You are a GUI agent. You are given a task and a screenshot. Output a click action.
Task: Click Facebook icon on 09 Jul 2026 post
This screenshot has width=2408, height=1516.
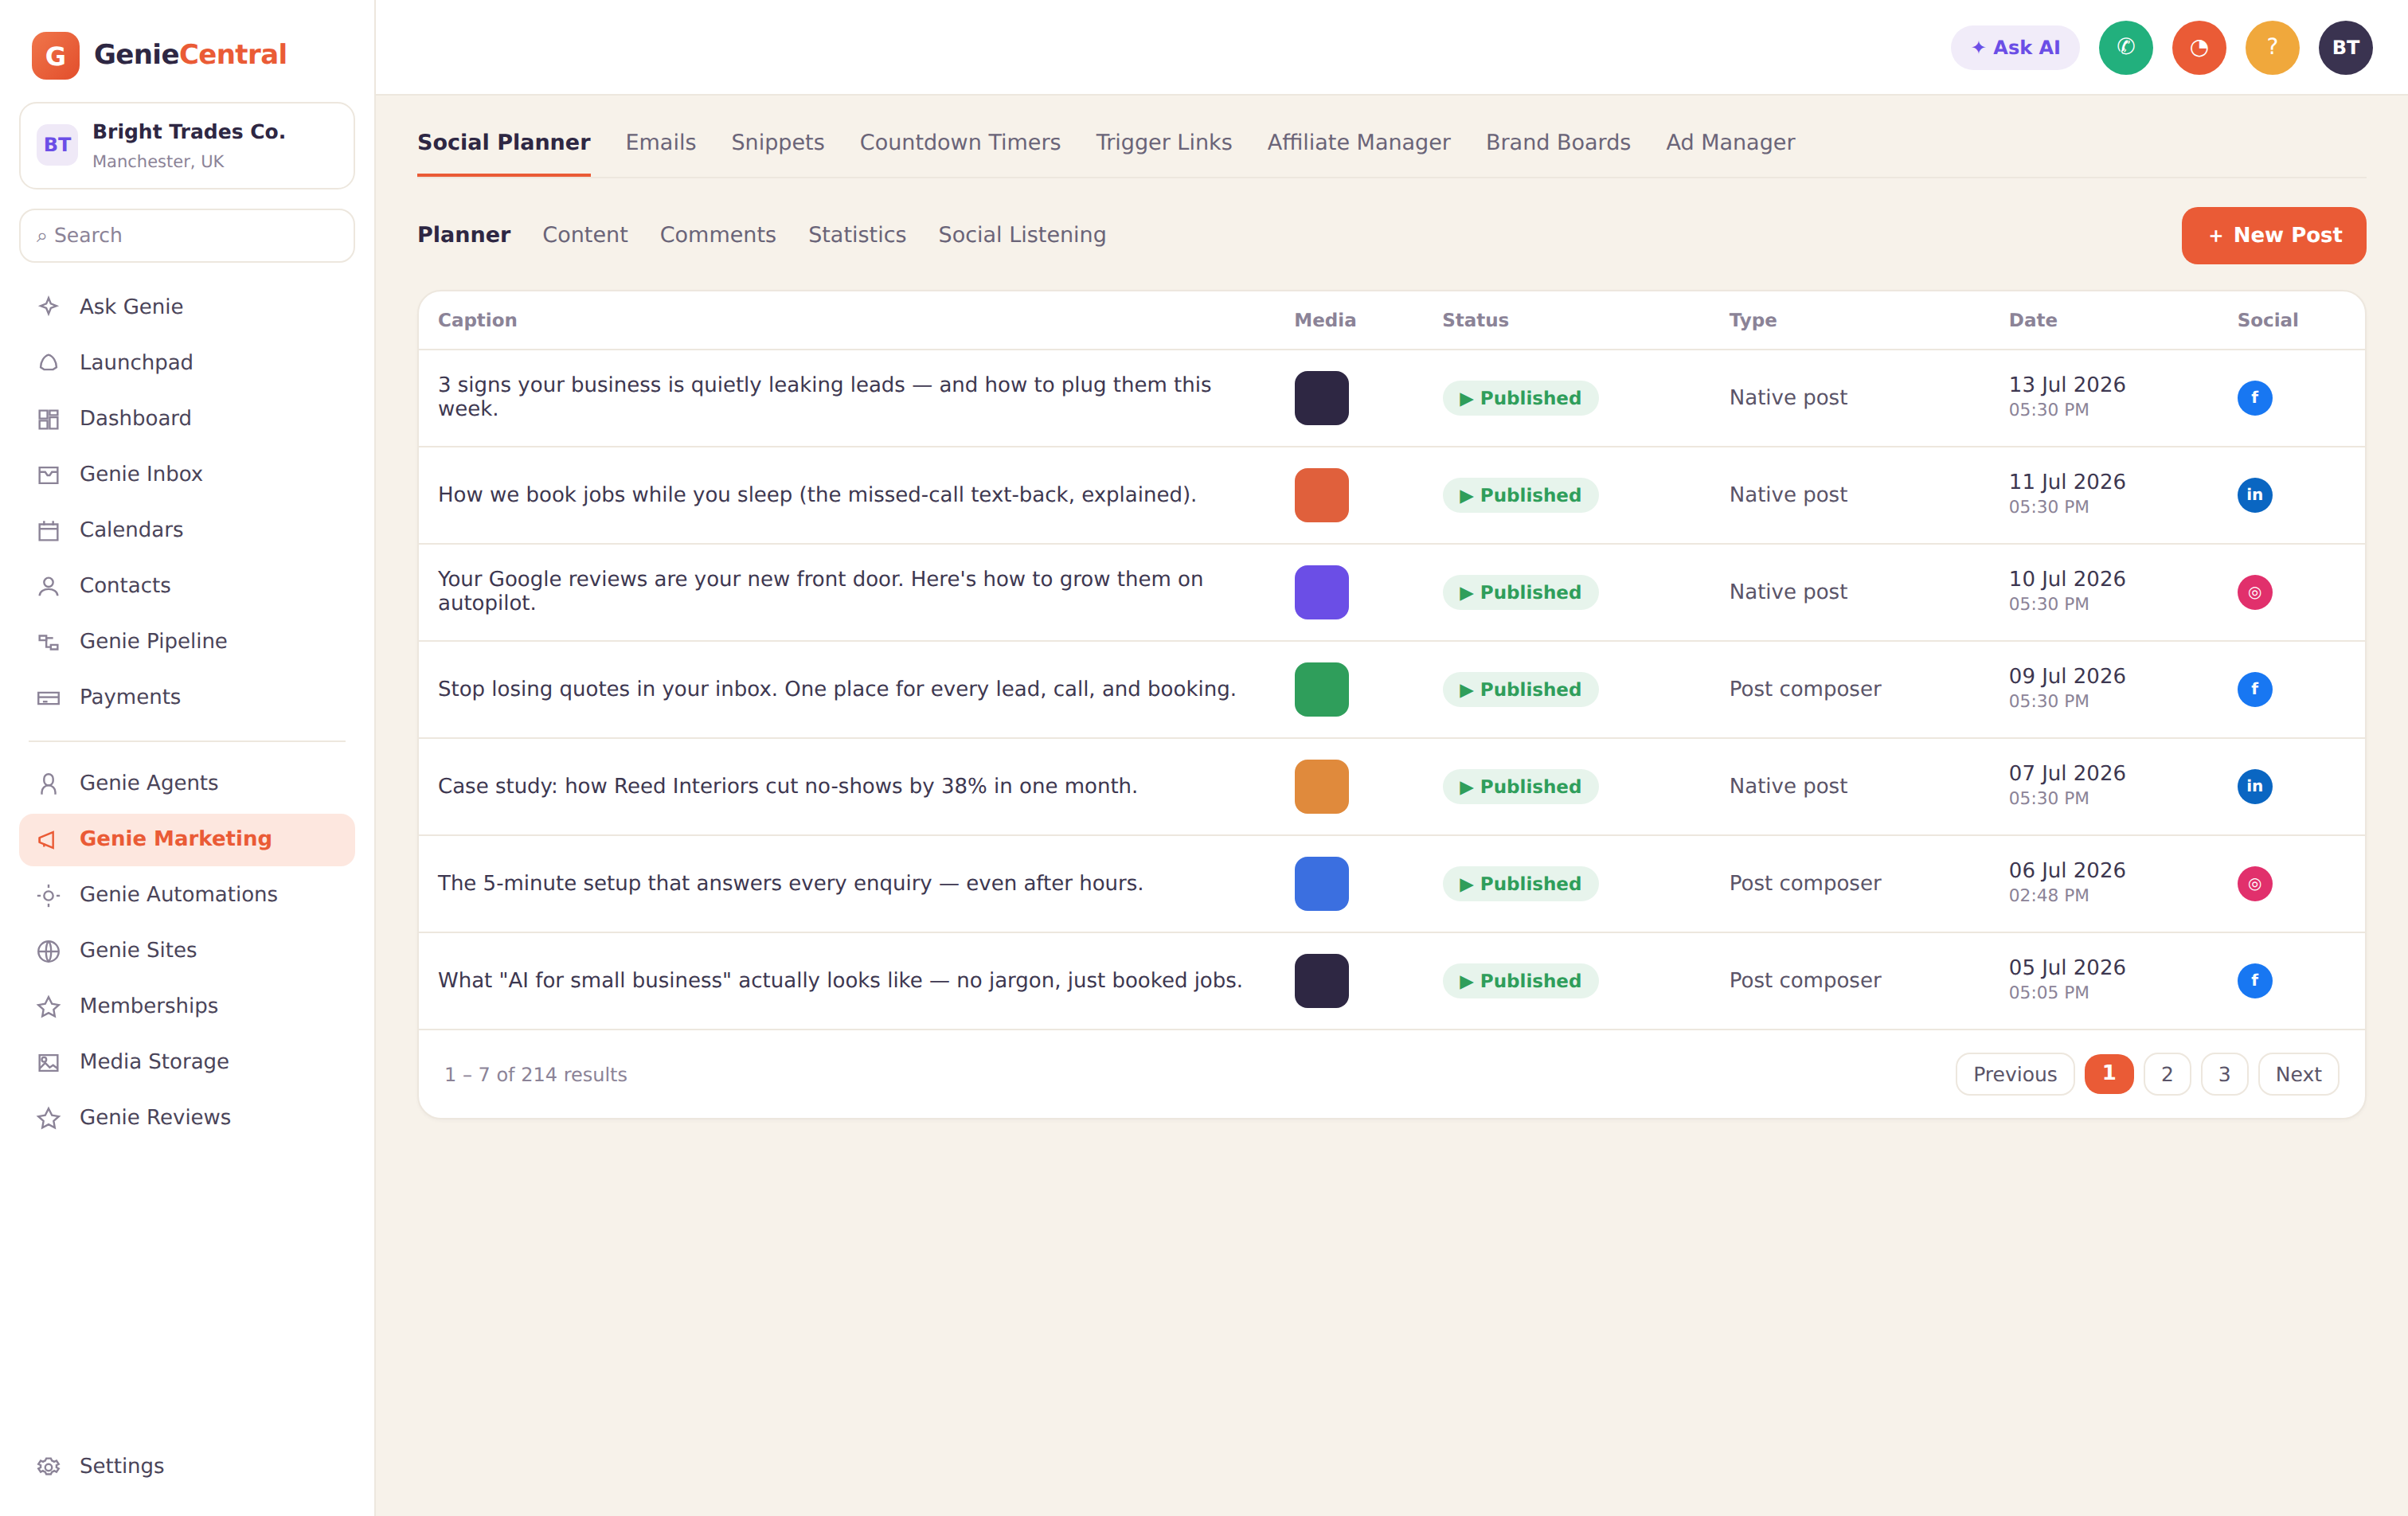[x=2254, y=689]
